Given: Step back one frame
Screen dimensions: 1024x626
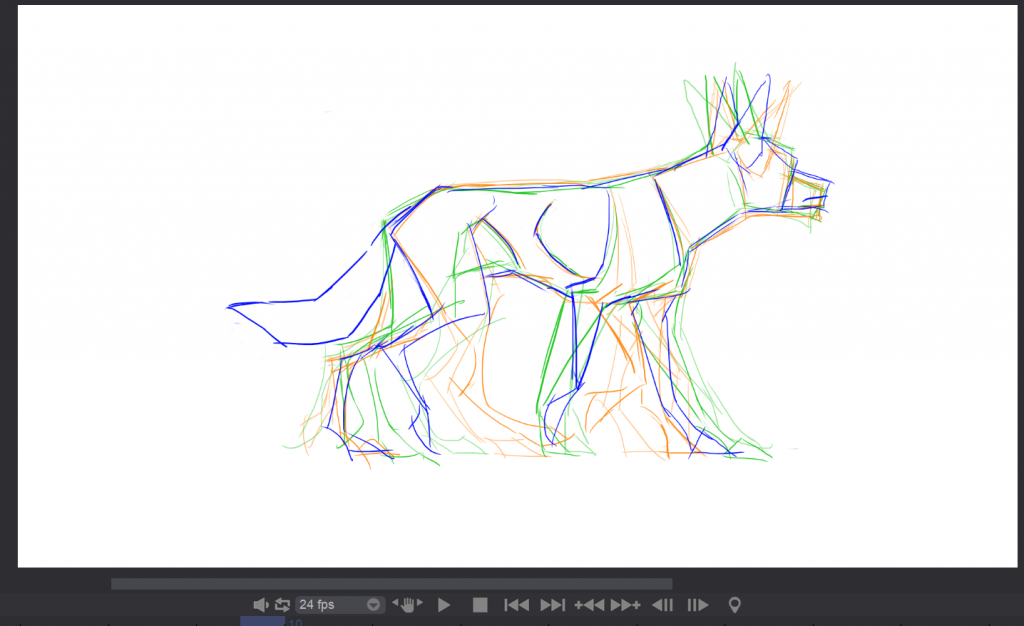Looking at the screenshot, I should (x=662, y=605).
